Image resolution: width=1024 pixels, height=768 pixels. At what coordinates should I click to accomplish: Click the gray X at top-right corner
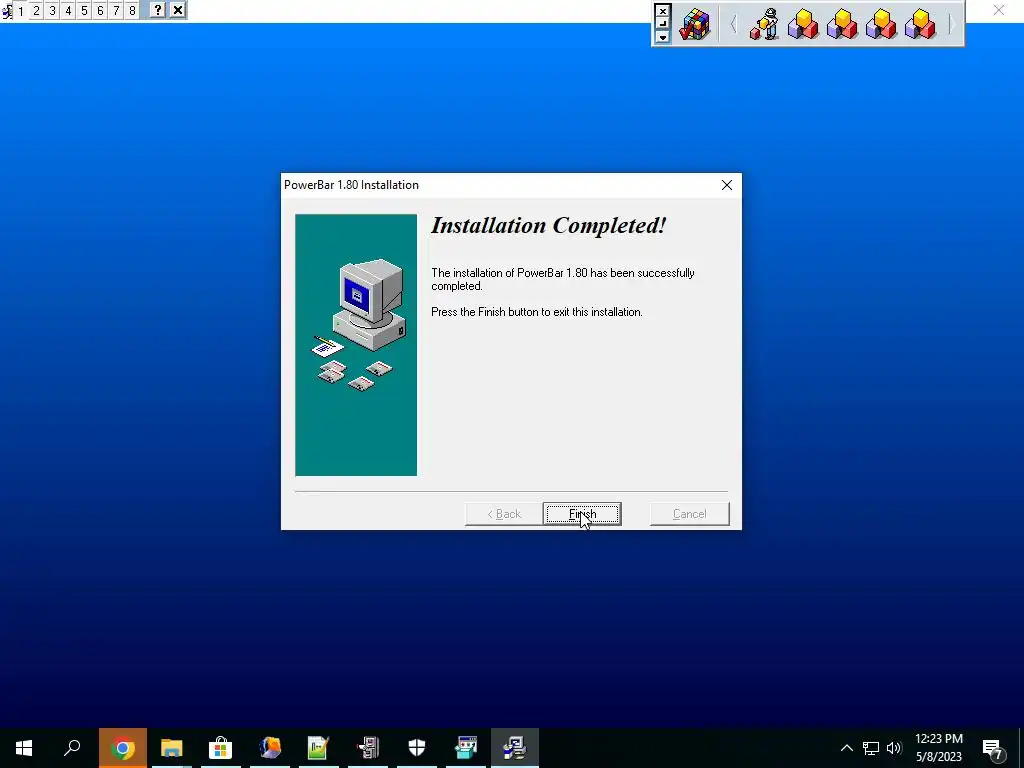click(x=999, y=10)
